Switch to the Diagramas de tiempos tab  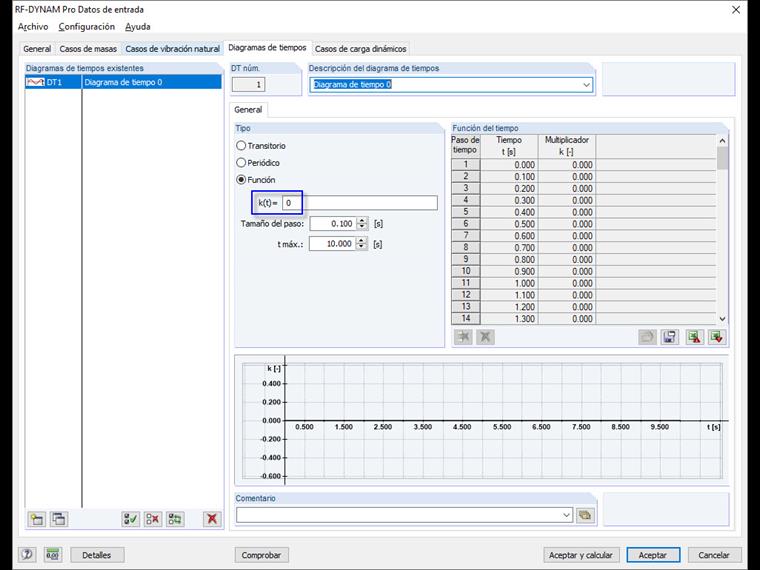[267, 48]
